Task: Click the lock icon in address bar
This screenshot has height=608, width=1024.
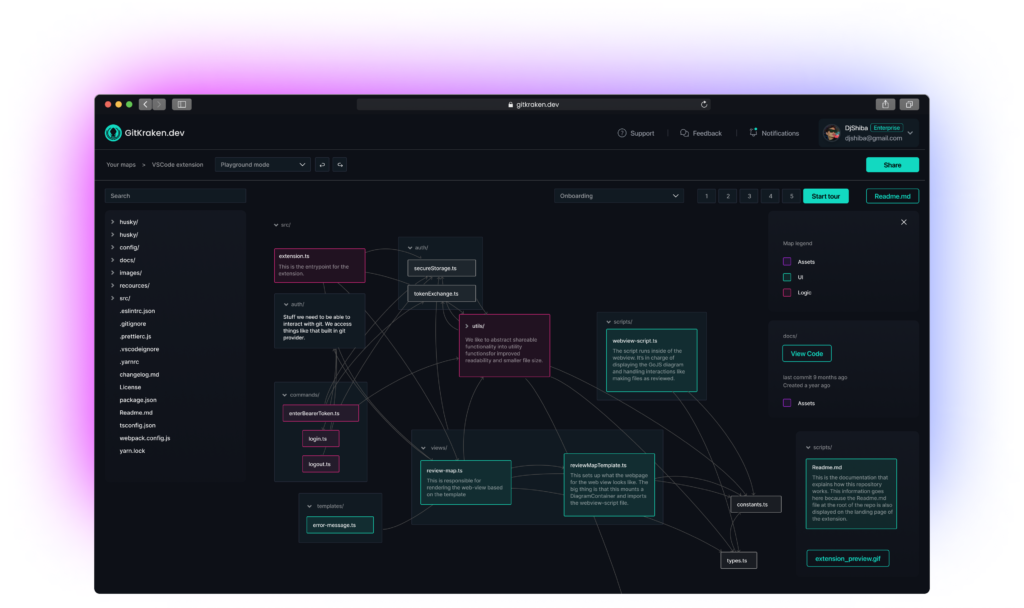Action: pos(511,104)
